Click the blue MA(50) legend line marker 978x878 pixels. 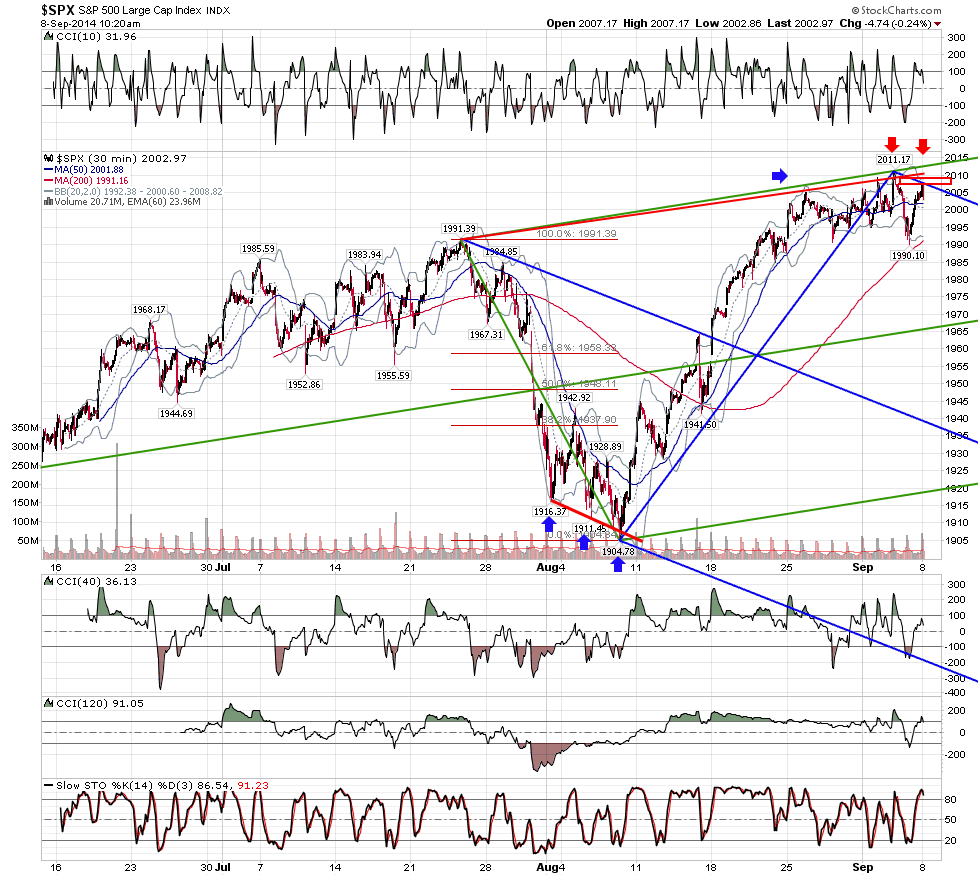(49, 170)
